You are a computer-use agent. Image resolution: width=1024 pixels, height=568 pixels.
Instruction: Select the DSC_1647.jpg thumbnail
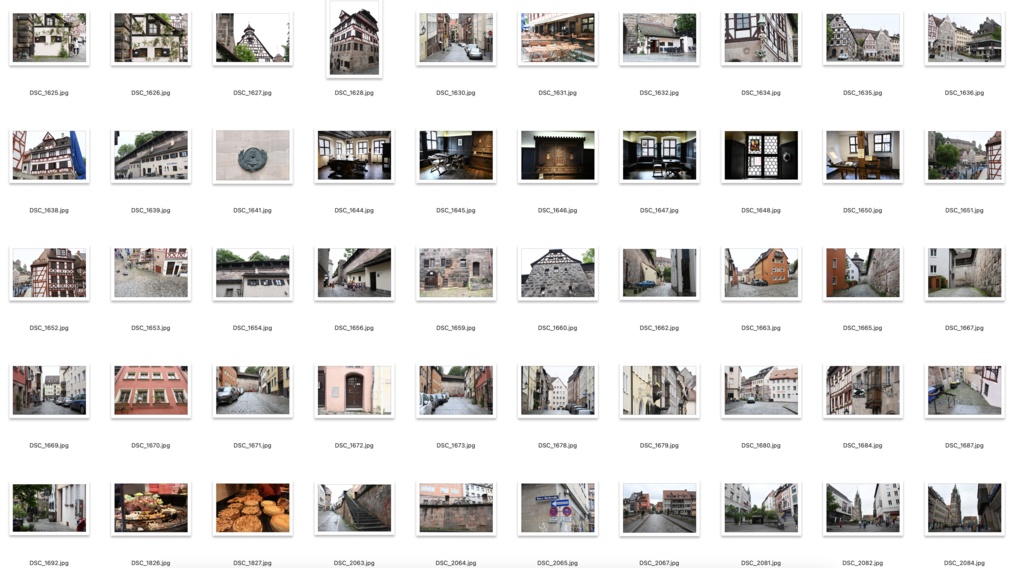pyautogui.click(x=659, y=155)
